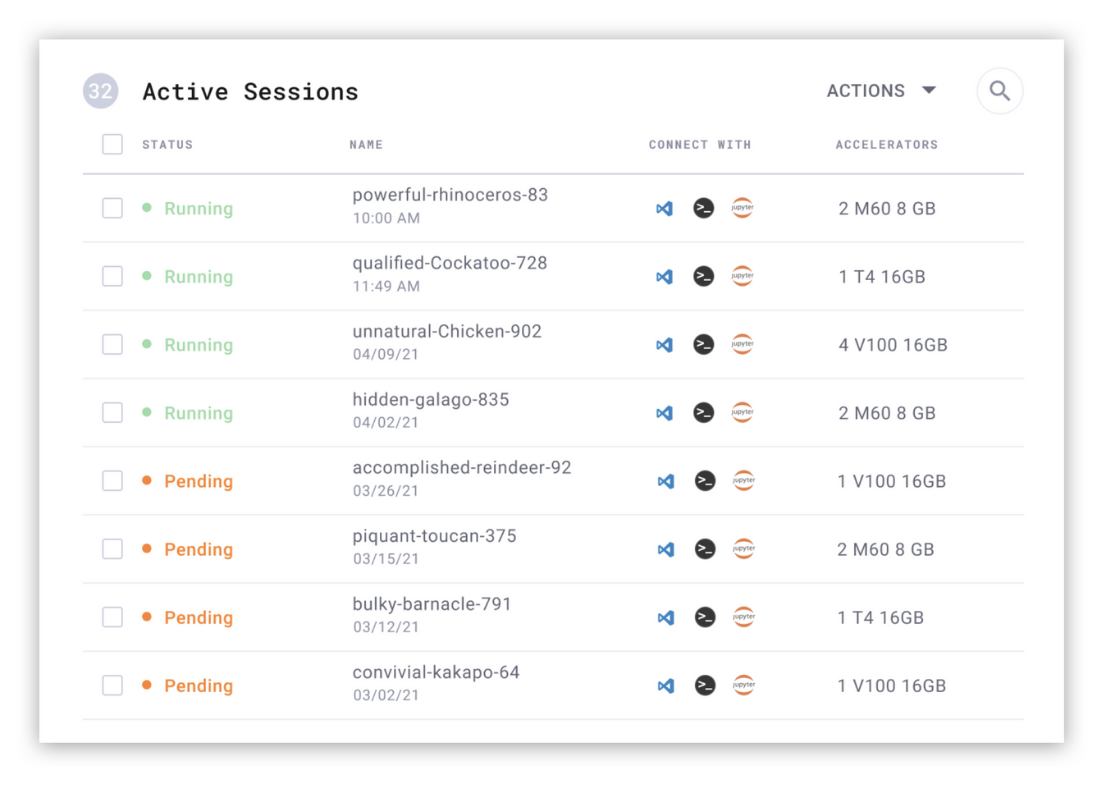Image resolution: width=1106 pixels, height=786 pixels.
Task: Open bulky-barnacle-791 in VS Code
Action: (x=665, y=618)
